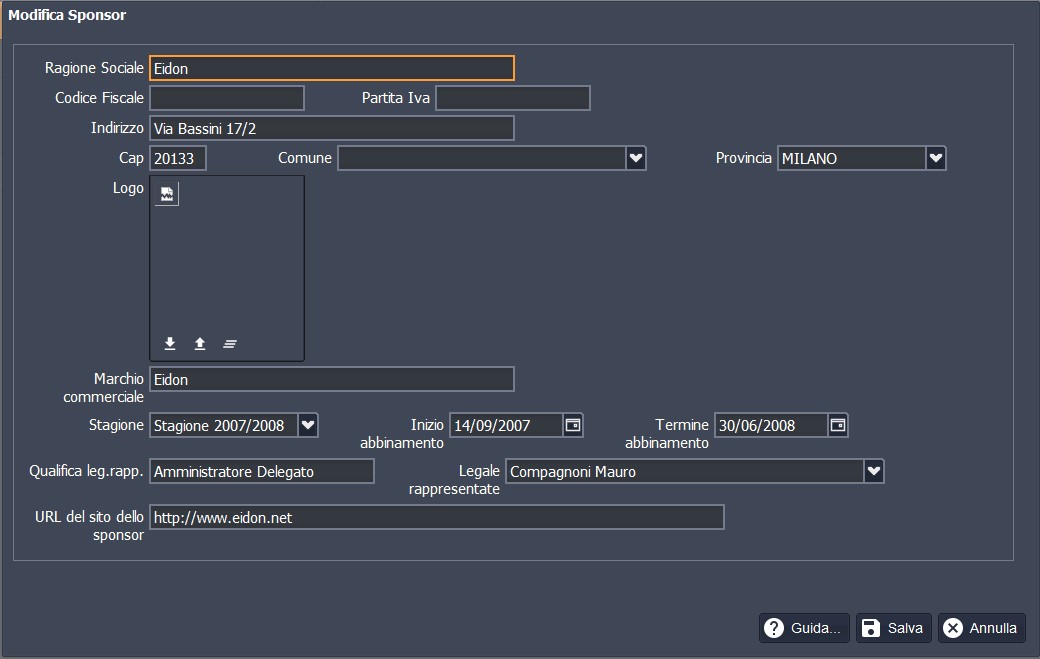Viewport: 1040px width, 659px height.
Task: Expand the Provincia dropdown arrow
Action: [x=935, y=158]
